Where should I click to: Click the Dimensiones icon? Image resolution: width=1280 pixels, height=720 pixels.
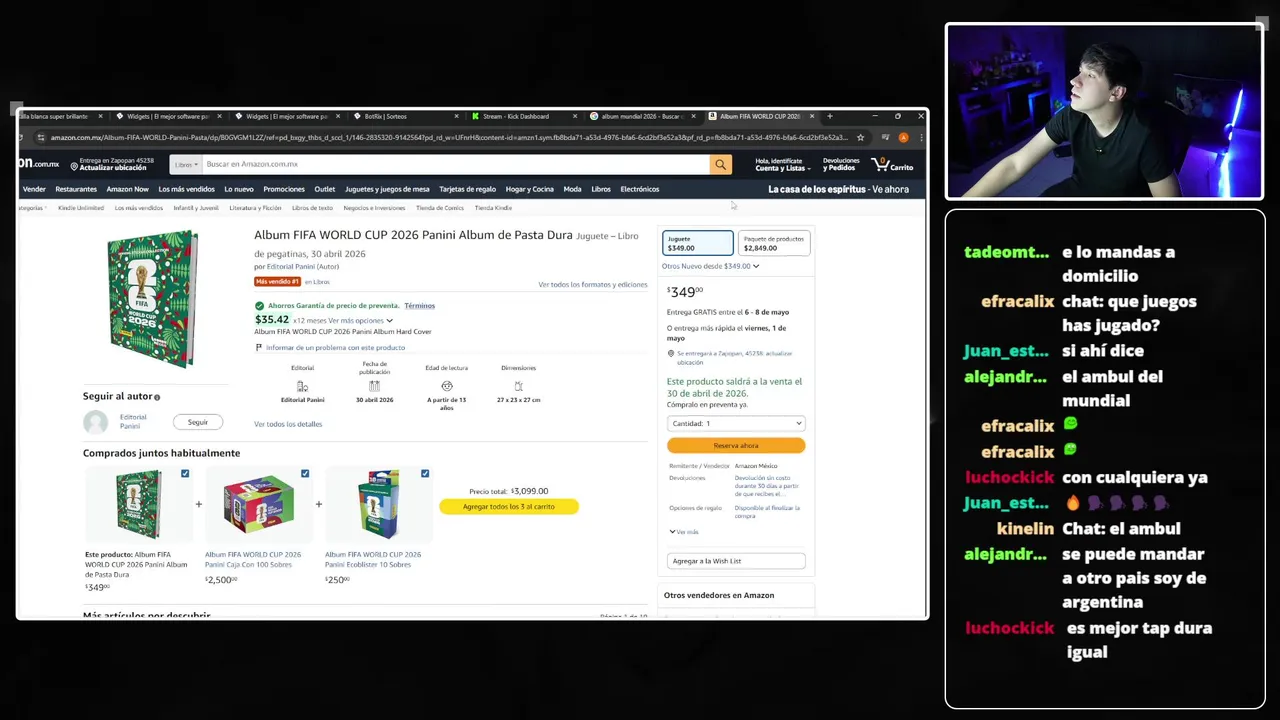tap(518, 386)
